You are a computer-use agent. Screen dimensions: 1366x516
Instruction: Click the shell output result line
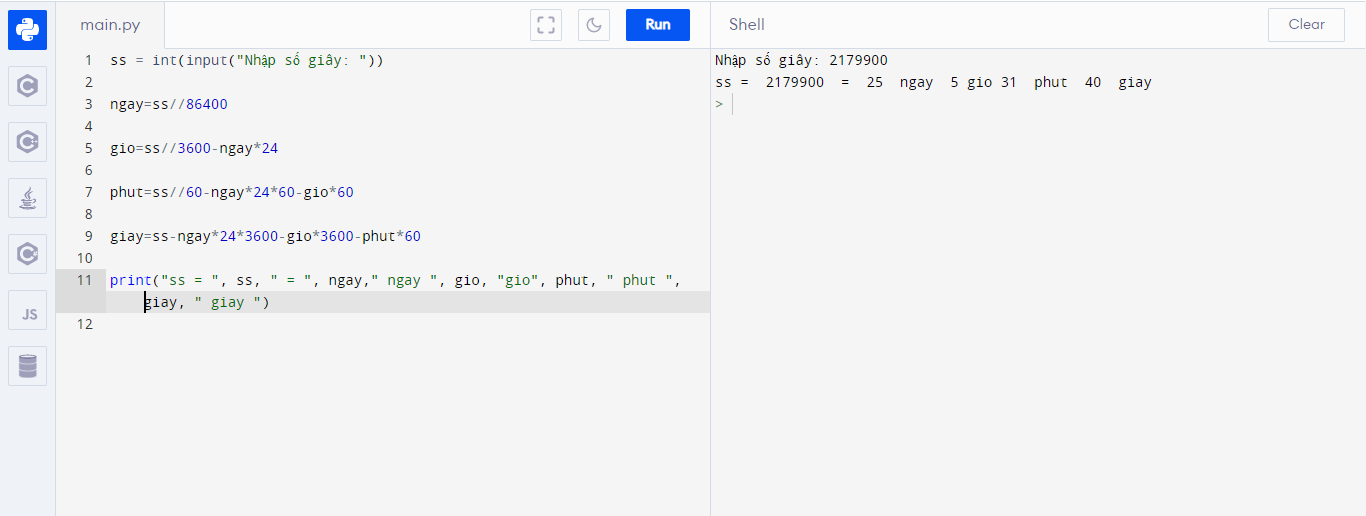point(933,82)
